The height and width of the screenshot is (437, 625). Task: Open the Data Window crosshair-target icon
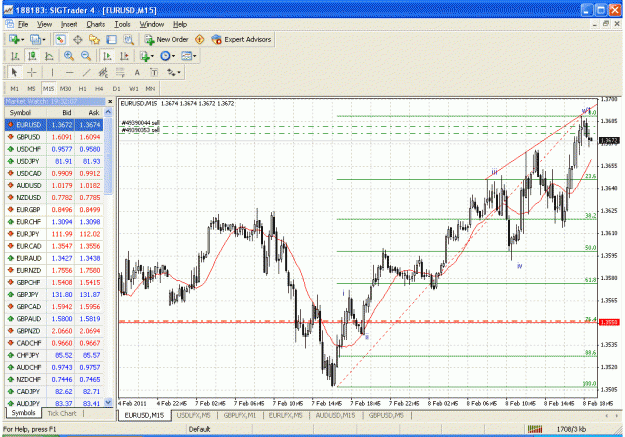[x=78, y=39]
